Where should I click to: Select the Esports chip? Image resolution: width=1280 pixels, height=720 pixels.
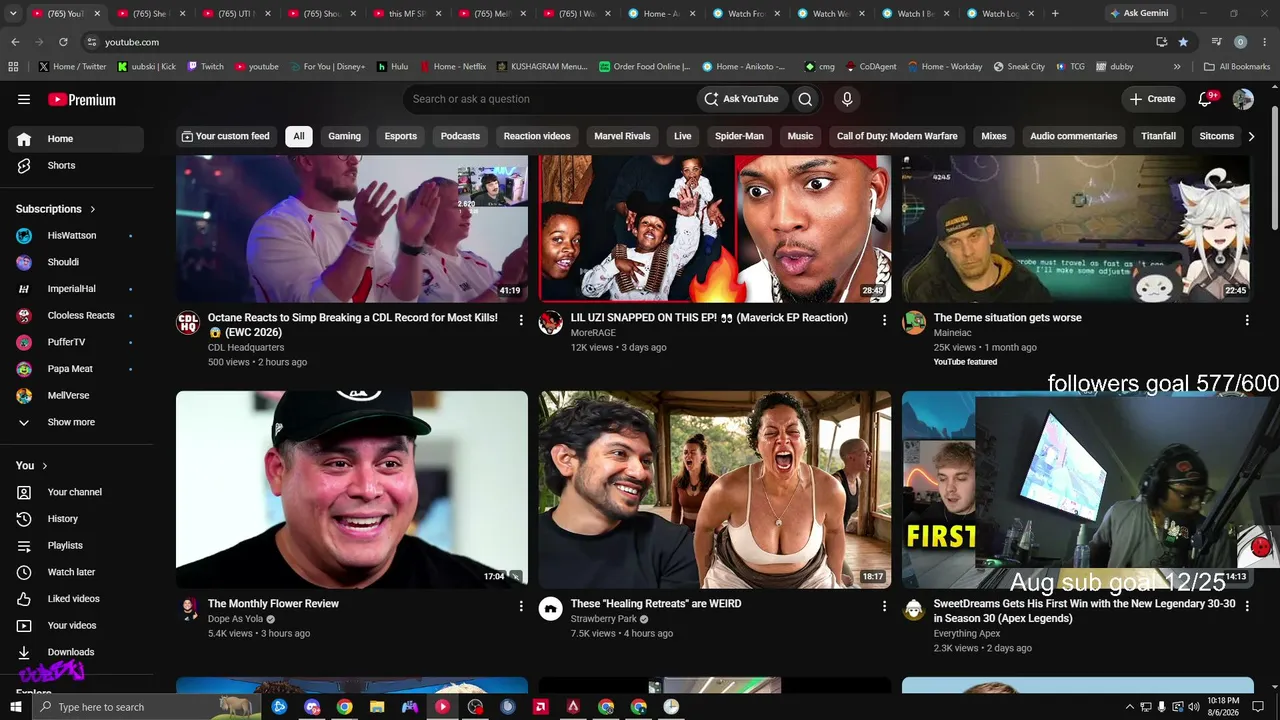(401, 136)
